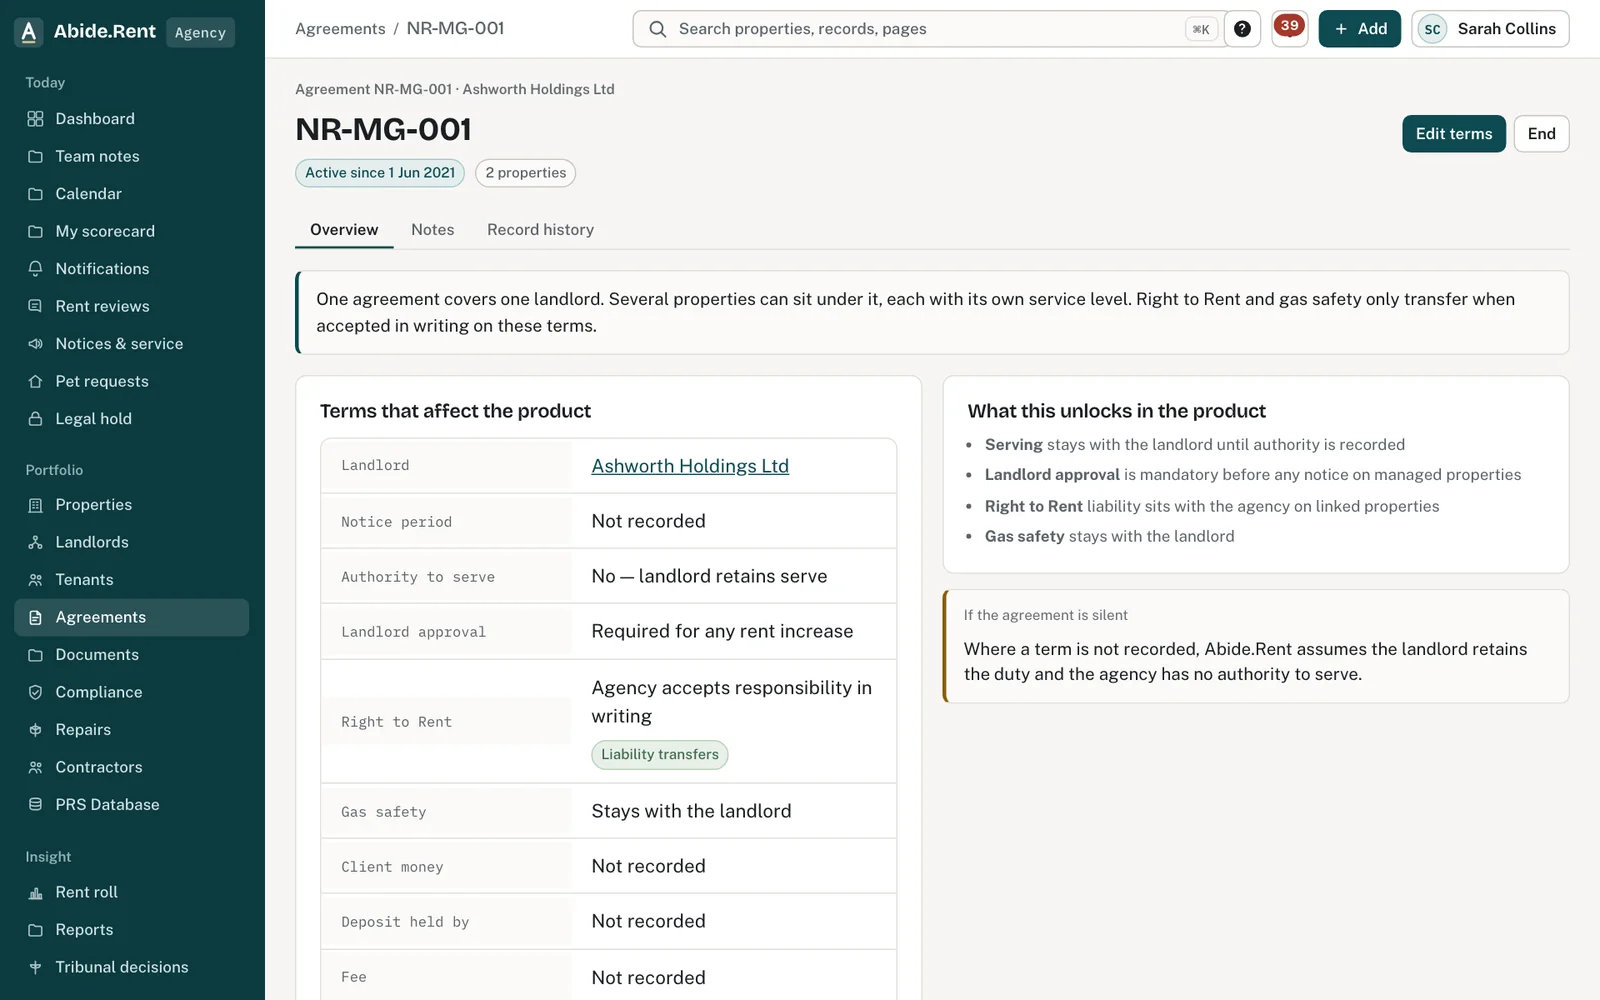Open Reports from the sidebar
Screen dimensions: 1600x1000
(x=132, y=930)
